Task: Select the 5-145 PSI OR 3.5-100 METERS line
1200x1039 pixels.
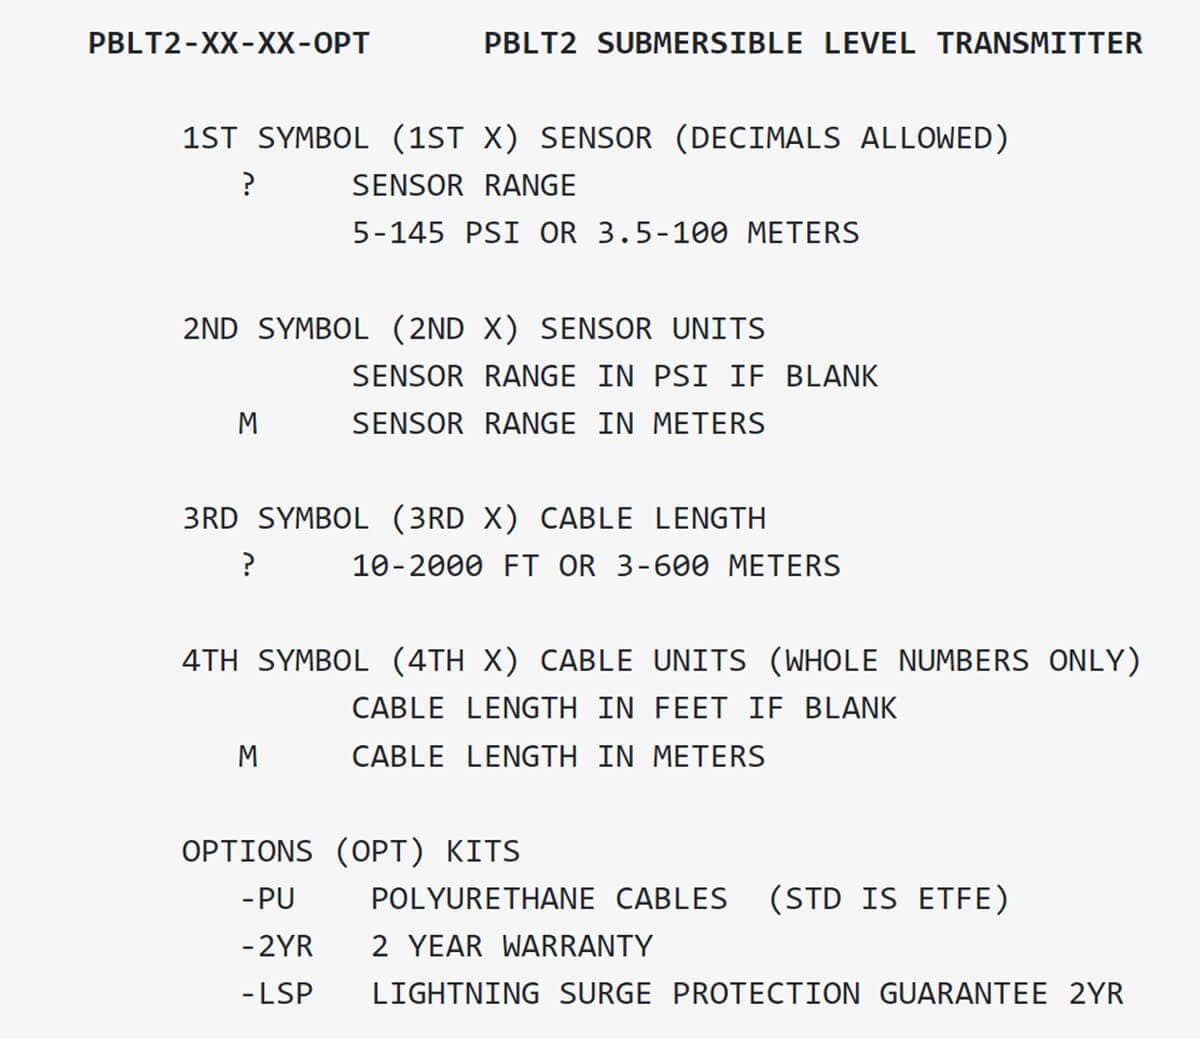Action: click(x=605, y=233)
